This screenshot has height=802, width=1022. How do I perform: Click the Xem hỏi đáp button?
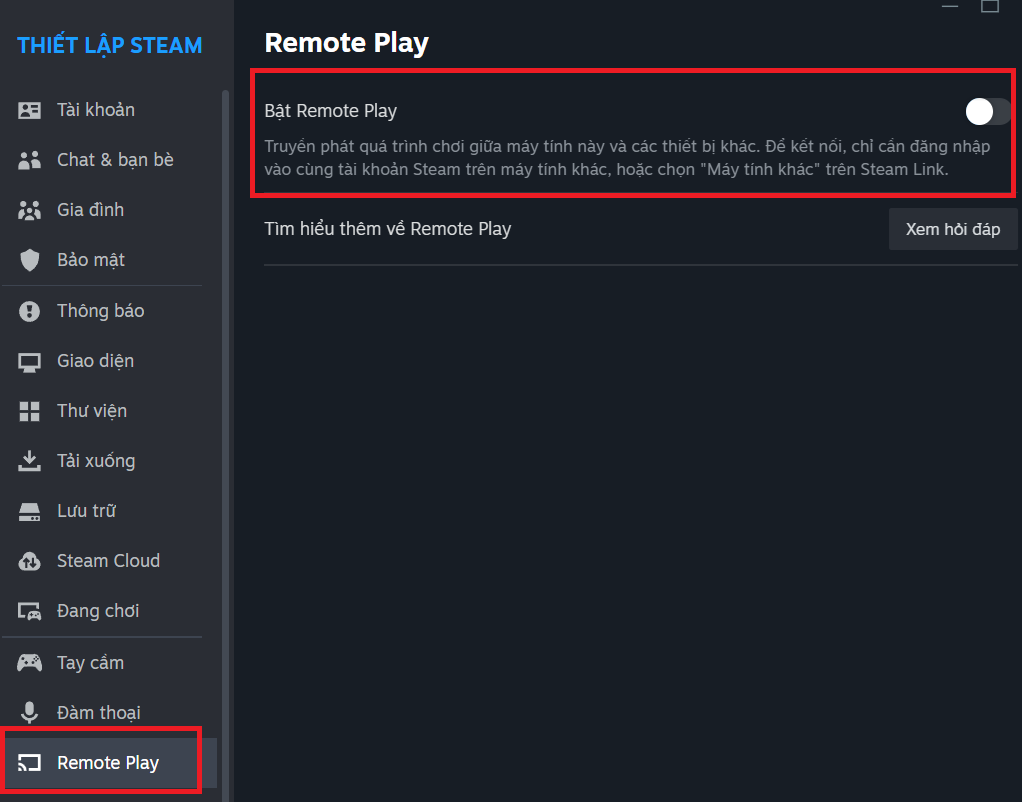point(953,230)
